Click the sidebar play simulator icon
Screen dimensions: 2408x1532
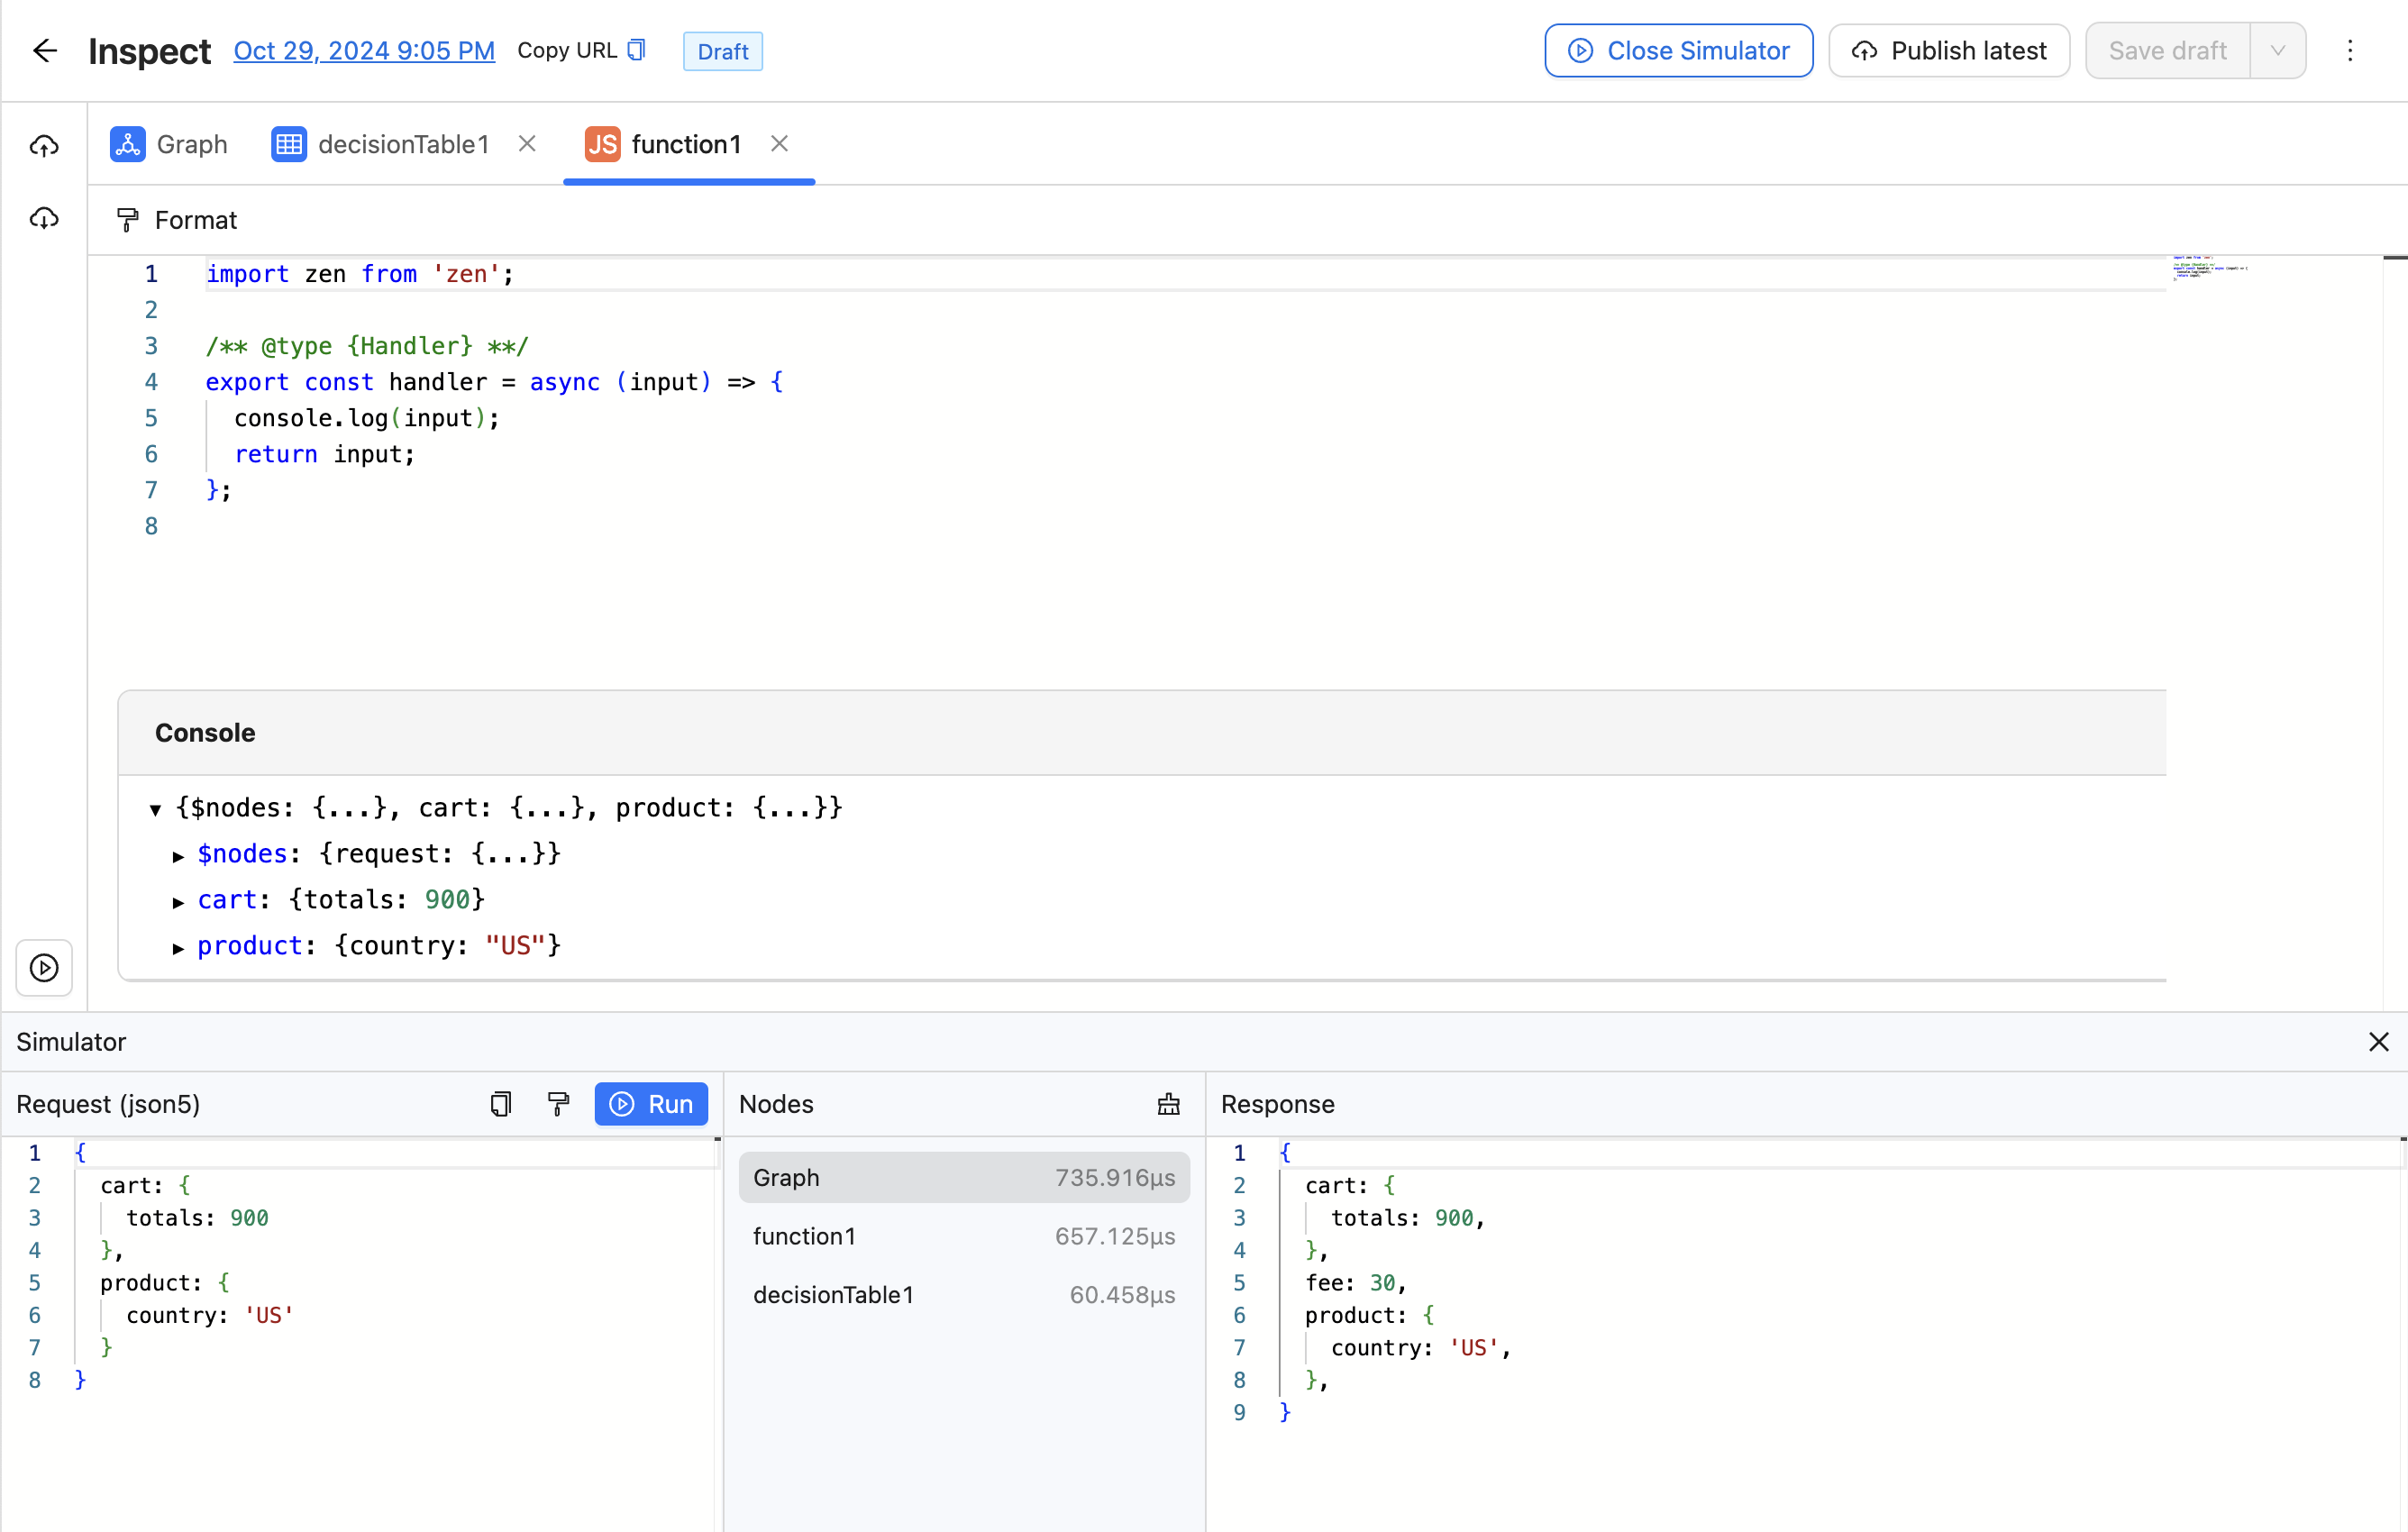click(44, 967)
